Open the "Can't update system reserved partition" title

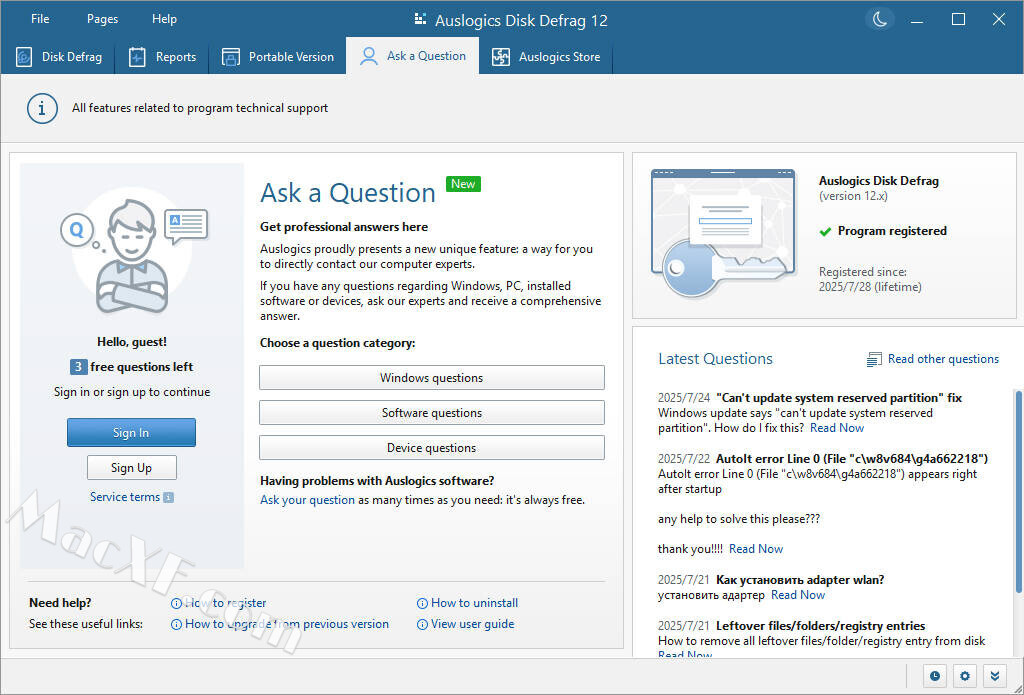click(839, 398)
